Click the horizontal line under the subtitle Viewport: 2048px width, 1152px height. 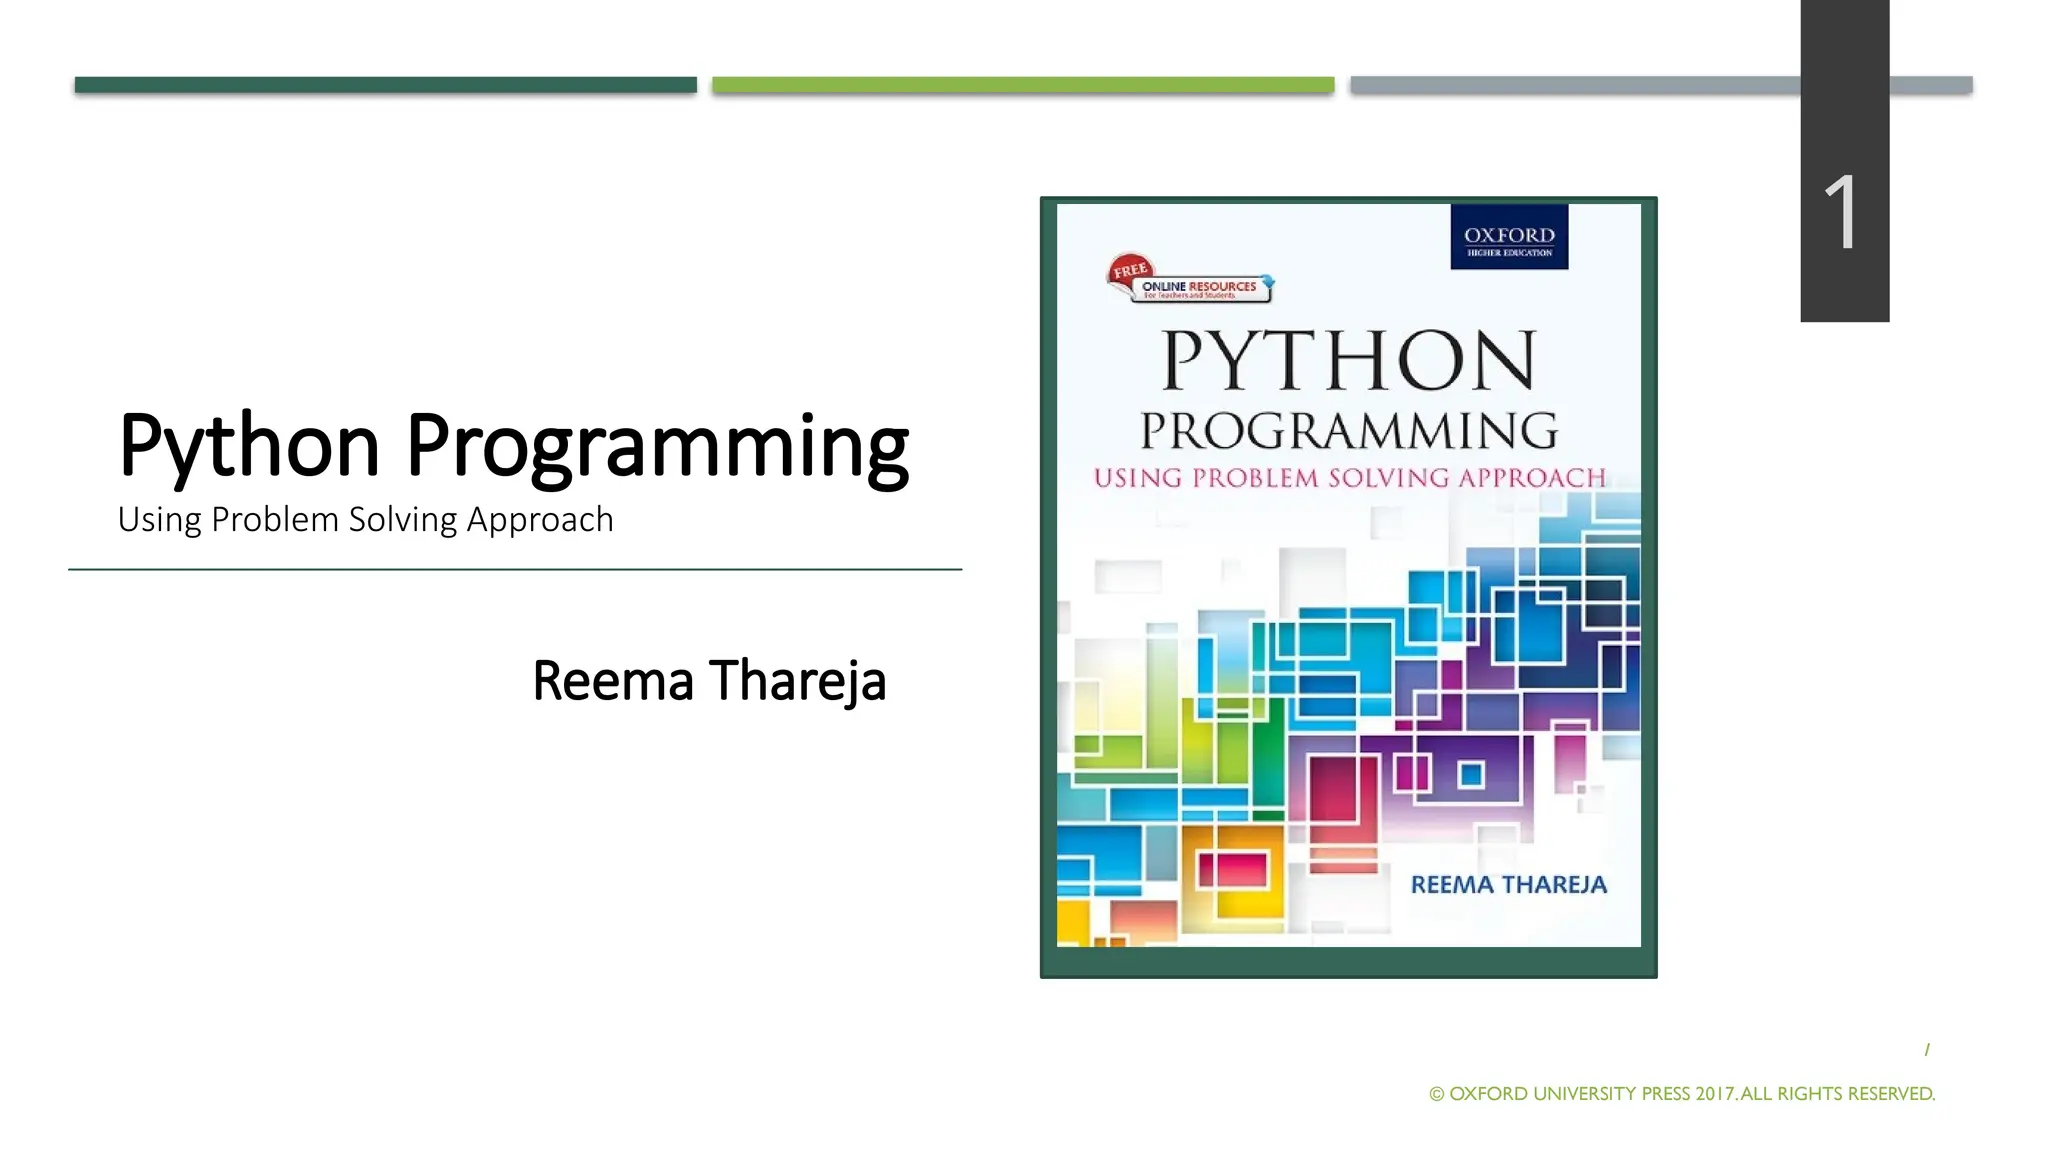click(514, 570)
